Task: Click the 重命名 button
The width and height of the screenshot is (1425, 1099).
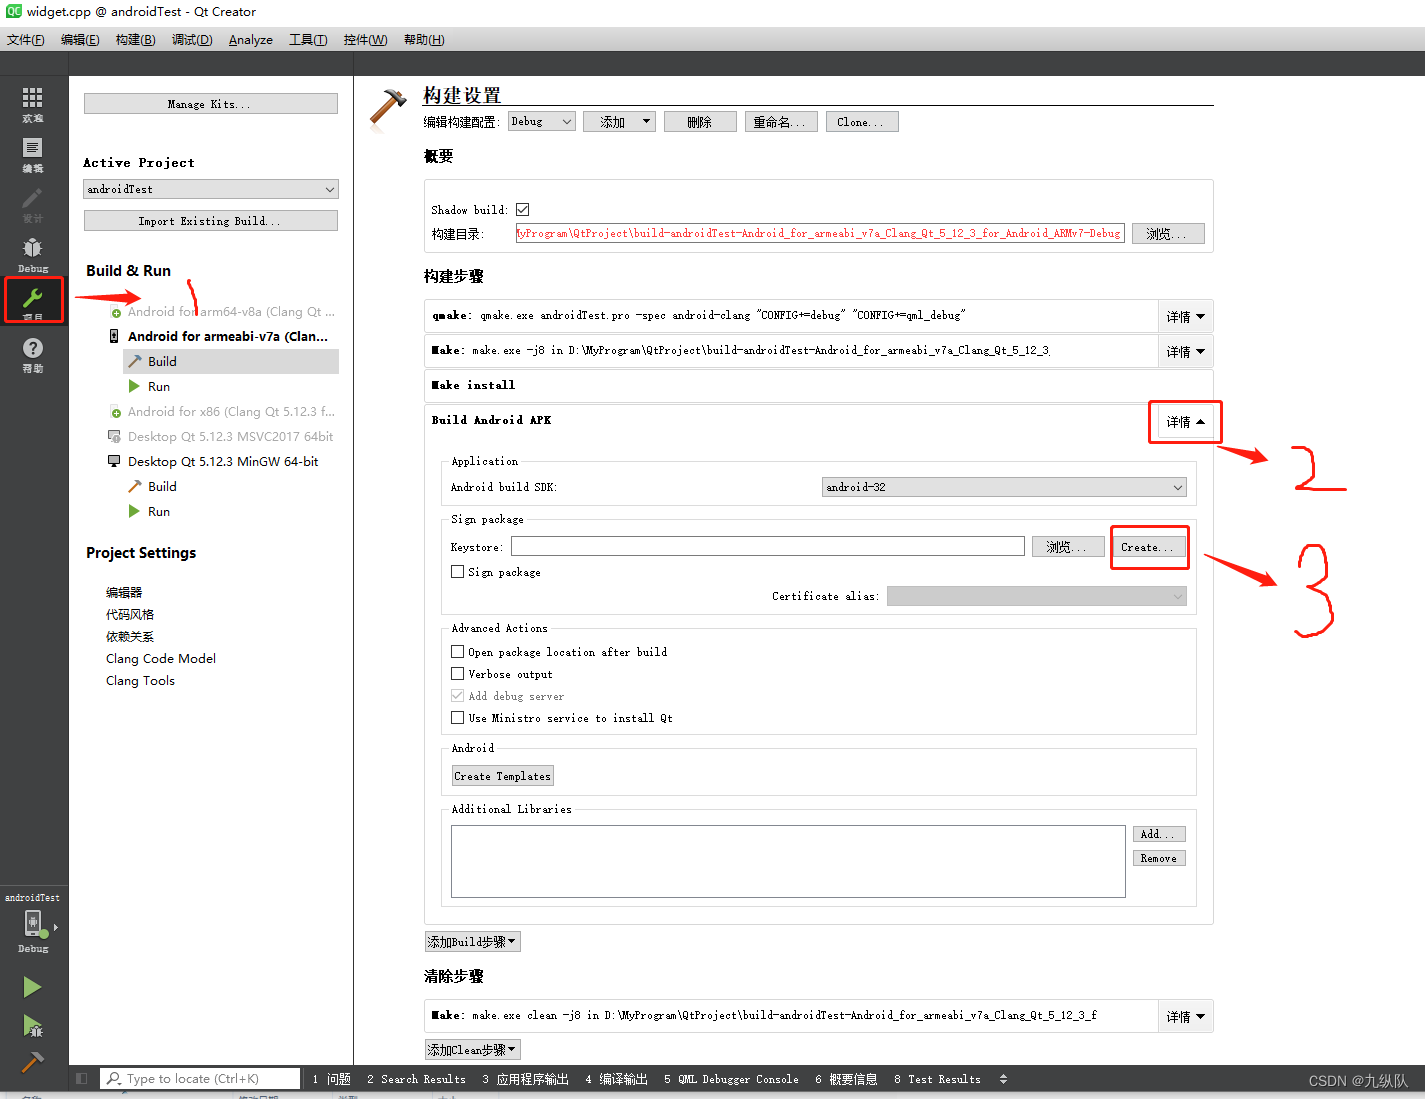Action: pyautogui.click(x=781, y=122)
